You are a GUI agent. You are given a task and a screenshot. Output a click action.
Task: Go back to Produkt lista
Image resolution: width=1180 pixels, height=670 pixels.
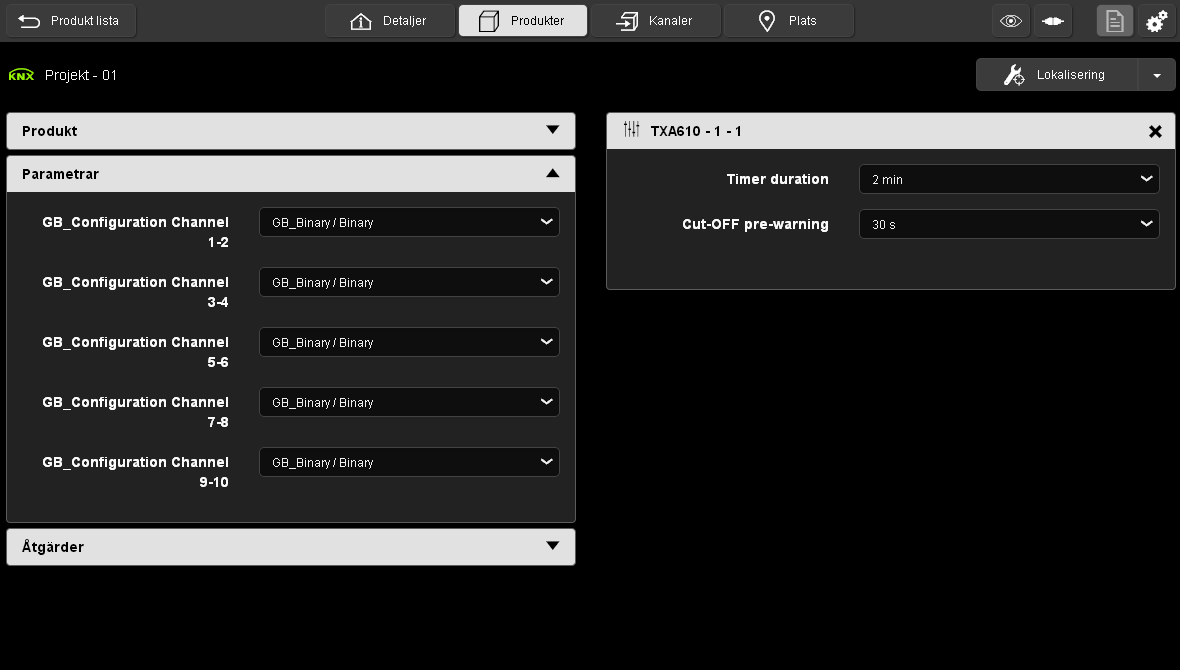coord(71,21)
